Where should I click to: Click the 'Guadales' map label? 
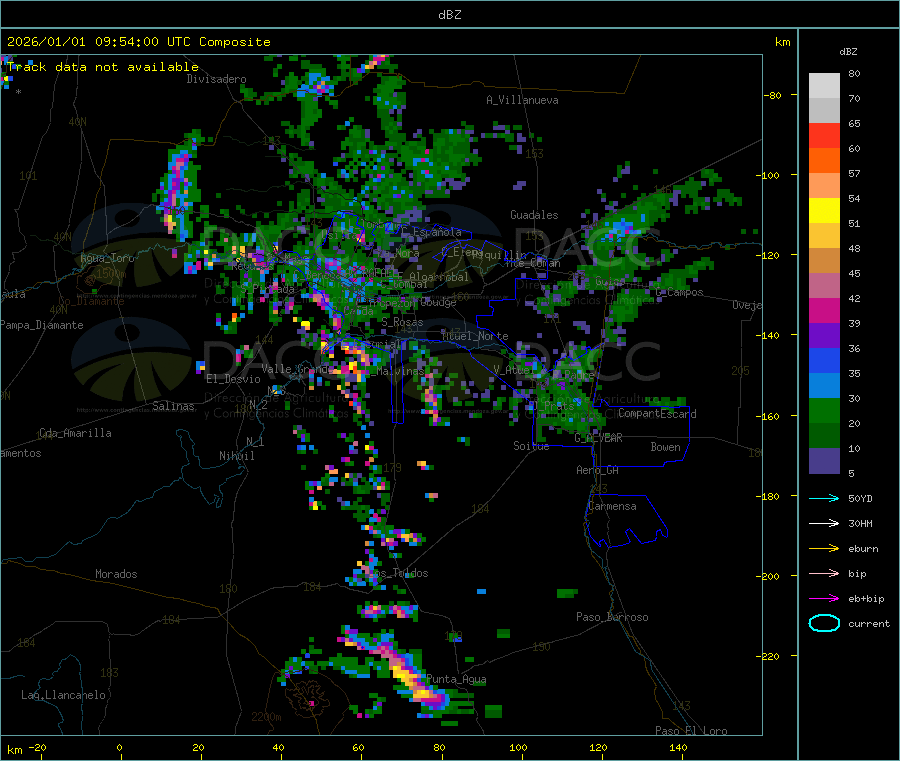point(534,215)
